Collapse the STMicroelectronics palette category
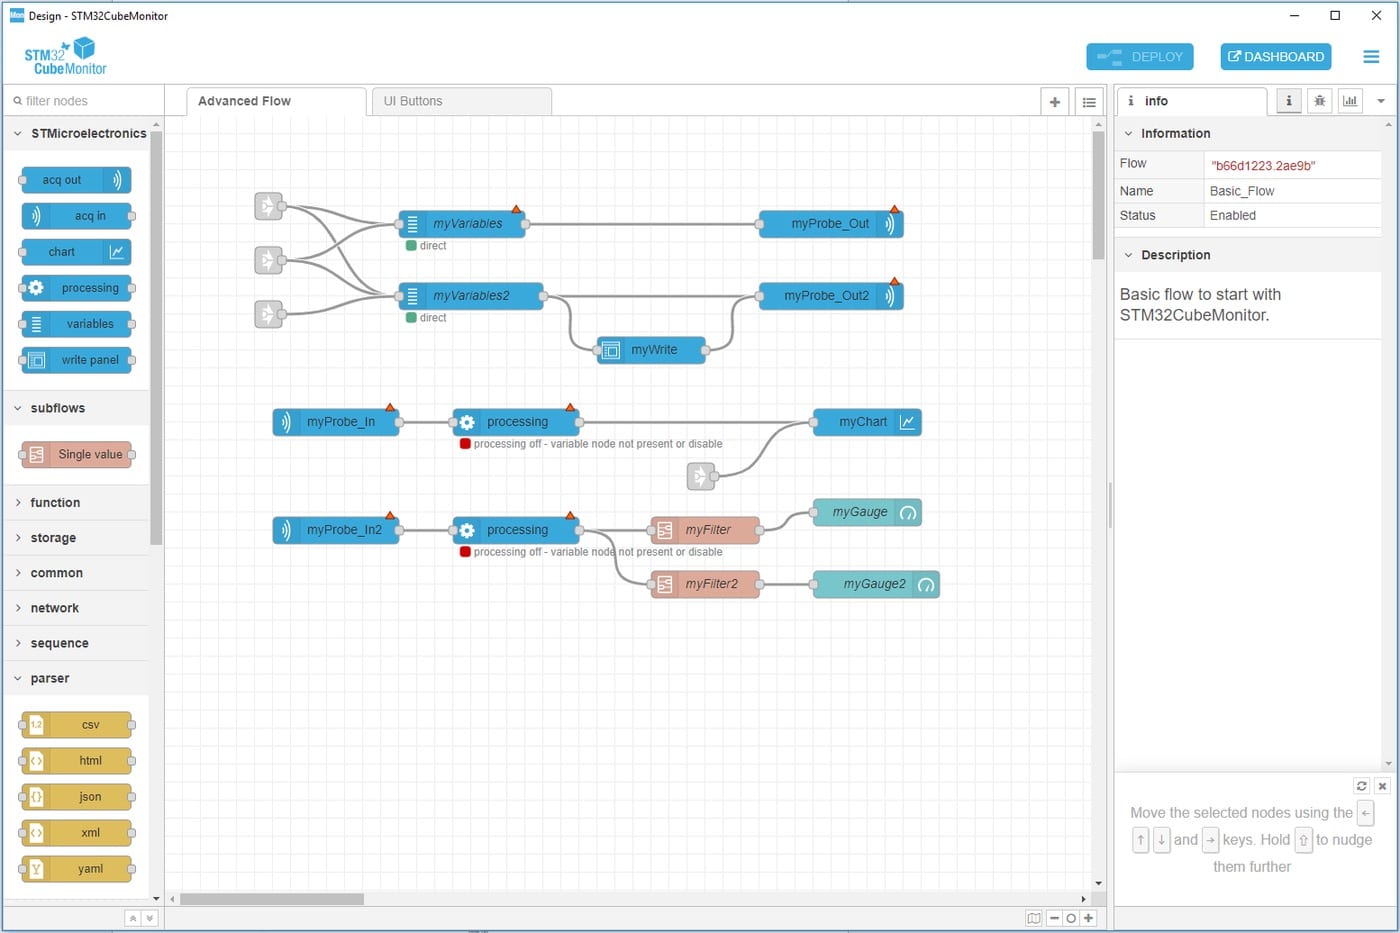This screenshot has width=1400, height=933. [18, 133]
